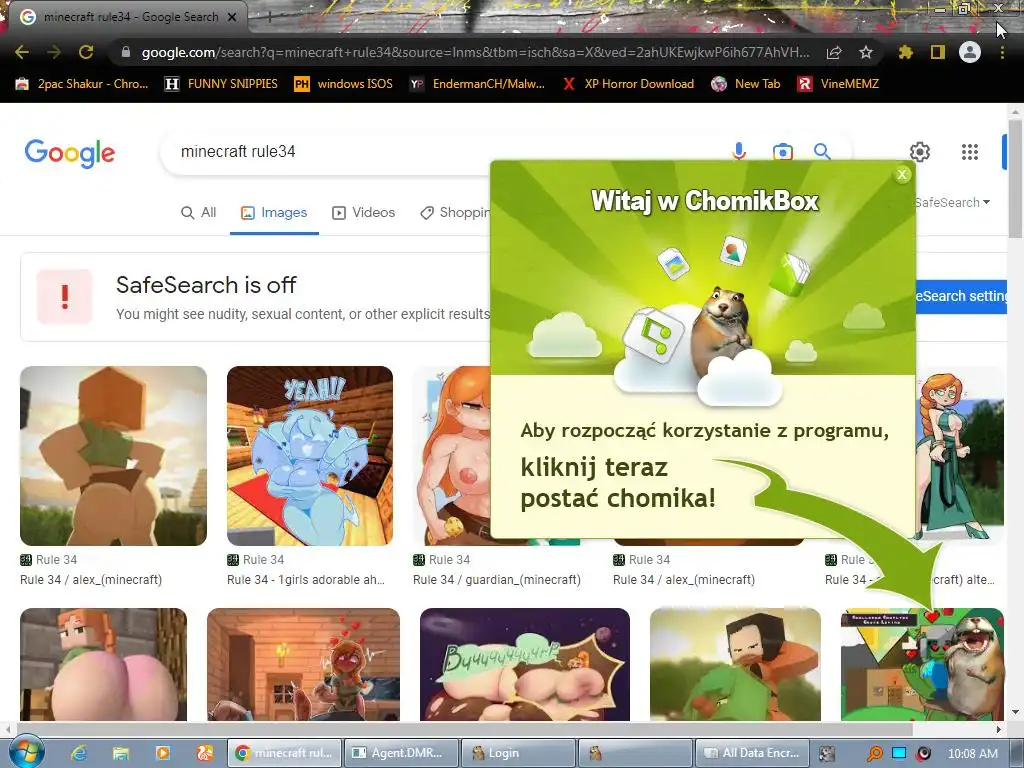Image resolution: width=1024 pixels, height=768 pixels.
Task: Switch to the Videos tab
Action: [x=364, y=212]
